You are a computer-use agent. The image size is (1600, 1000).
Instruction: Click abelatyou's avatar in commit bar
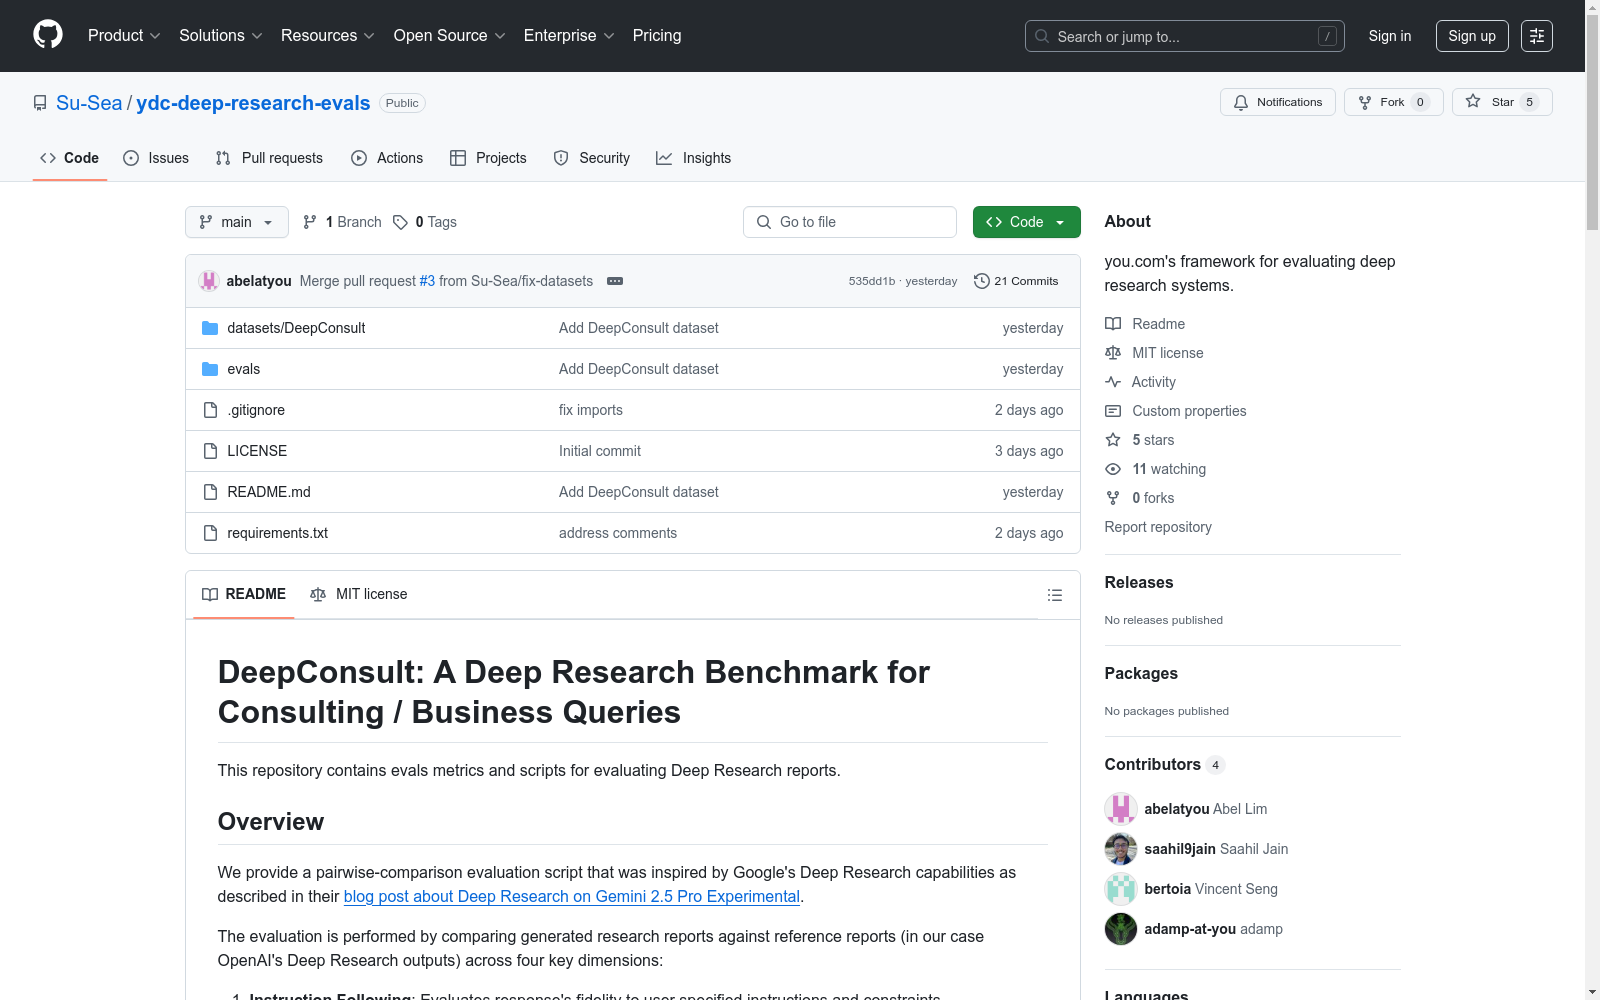(x=209, y=281)
